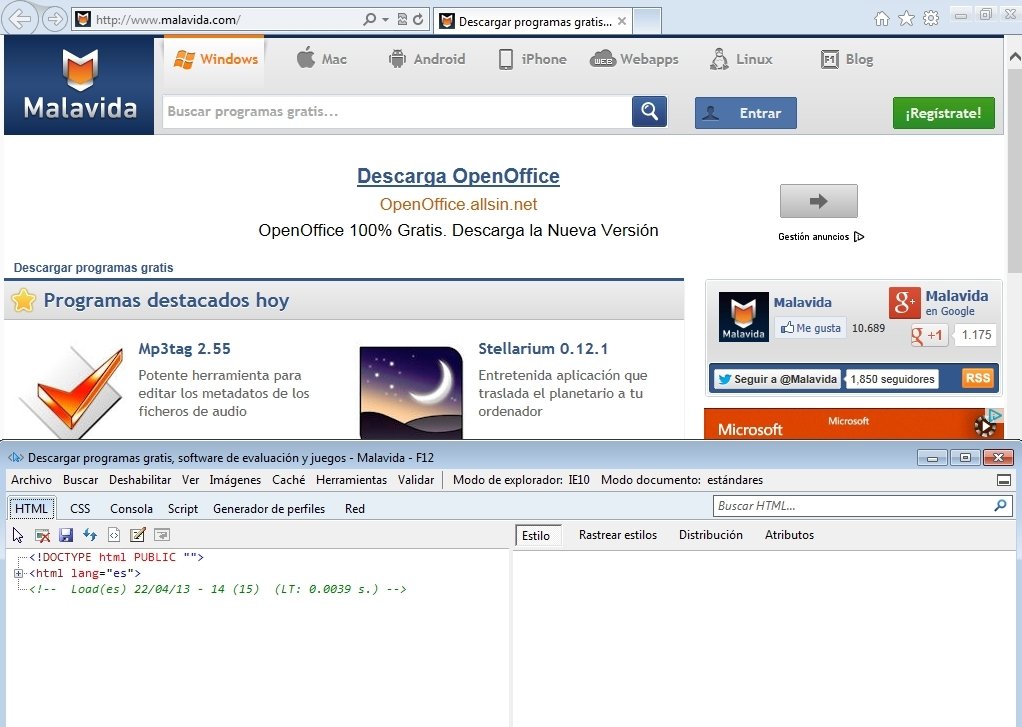Switch to Rastrear estilos tab
The image size is (1022, 727).
[618, 535]
